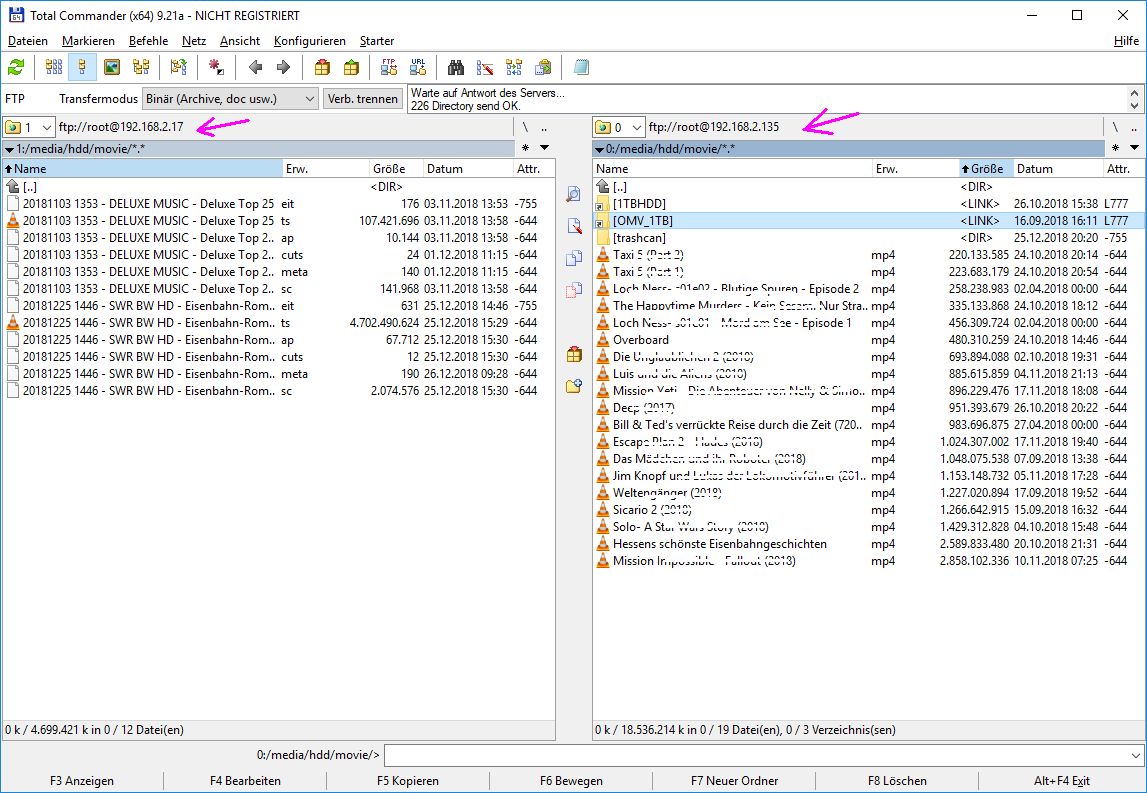Switch to Brief view mode icon

point(53,67)
